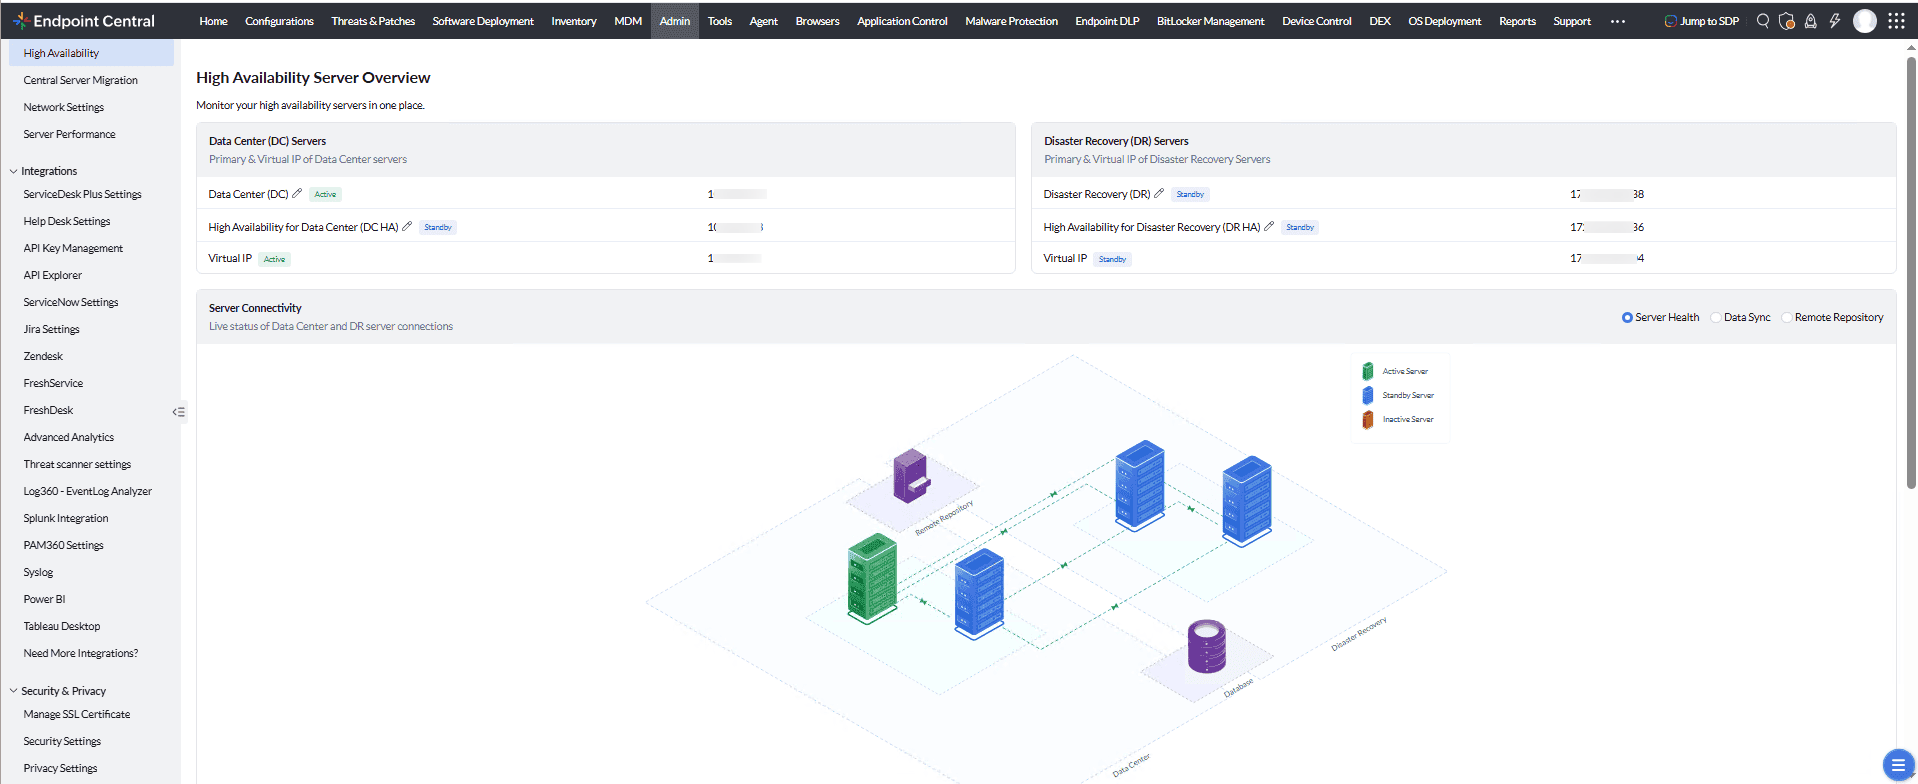1918x784 pixels.
Task: Click Active badge next to Data Center (DC)
Action: click(325, 194)
